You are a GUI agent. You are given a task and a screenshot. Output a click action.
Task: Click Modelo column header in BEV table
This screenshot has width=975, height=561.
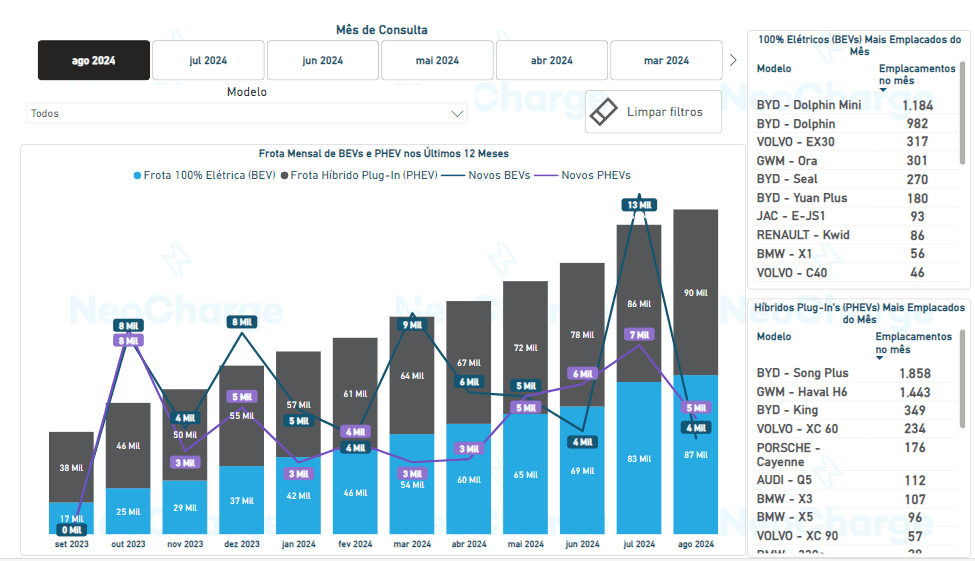coord(774,69)
